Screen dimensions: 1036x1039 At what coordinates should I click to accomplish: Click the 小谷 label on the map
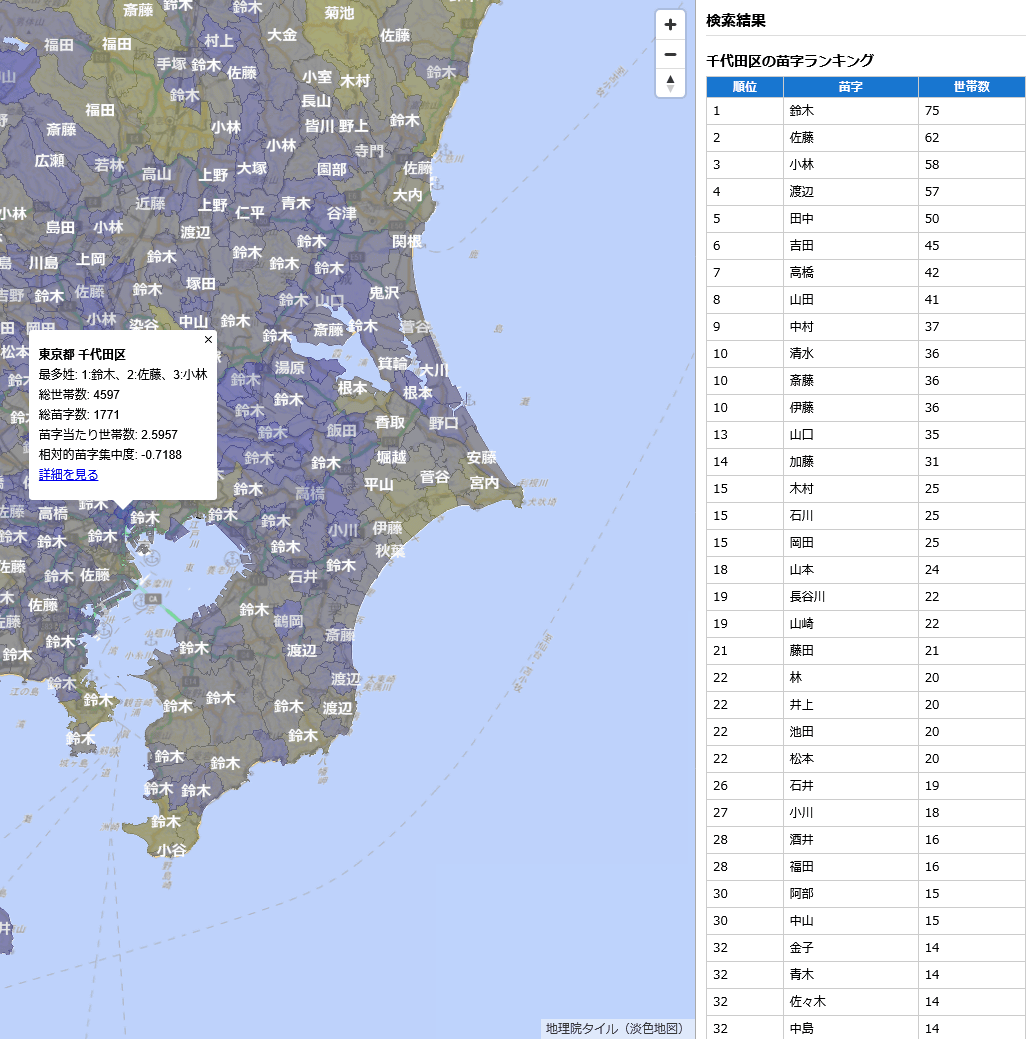pyautogui.click(x=171, y=850)
